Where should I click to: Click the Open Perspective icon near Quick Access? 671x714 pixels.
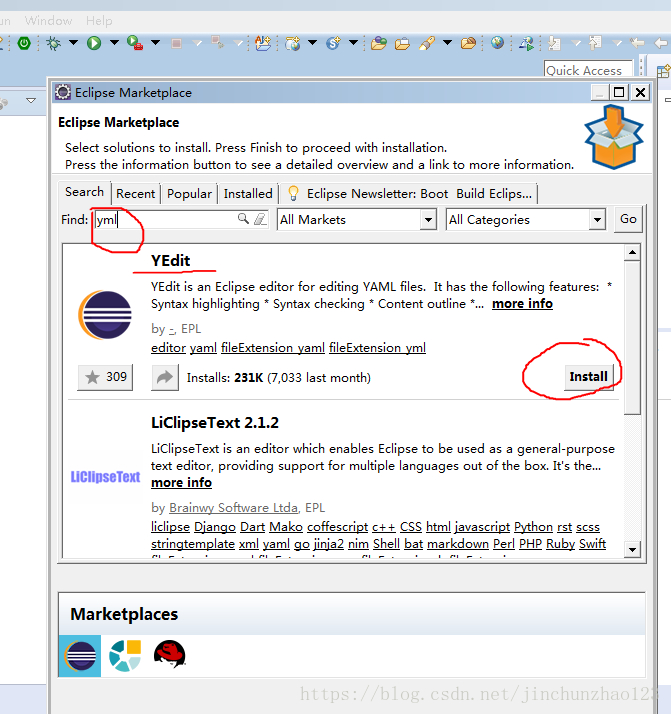tap(663, 71)
